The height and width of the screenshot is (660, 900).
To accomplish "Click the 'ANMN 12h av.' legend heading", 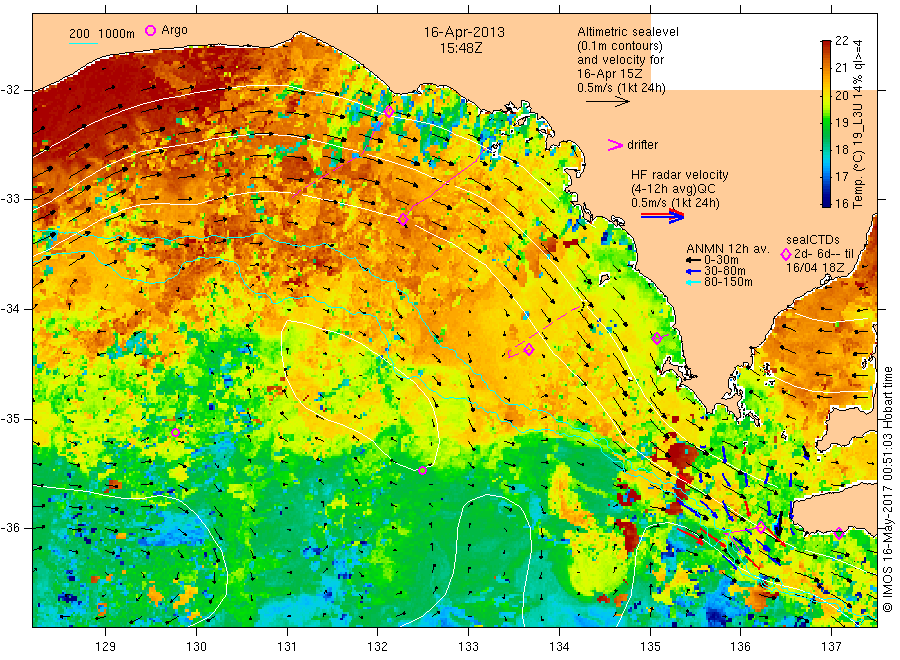I will tap(727, 249).
